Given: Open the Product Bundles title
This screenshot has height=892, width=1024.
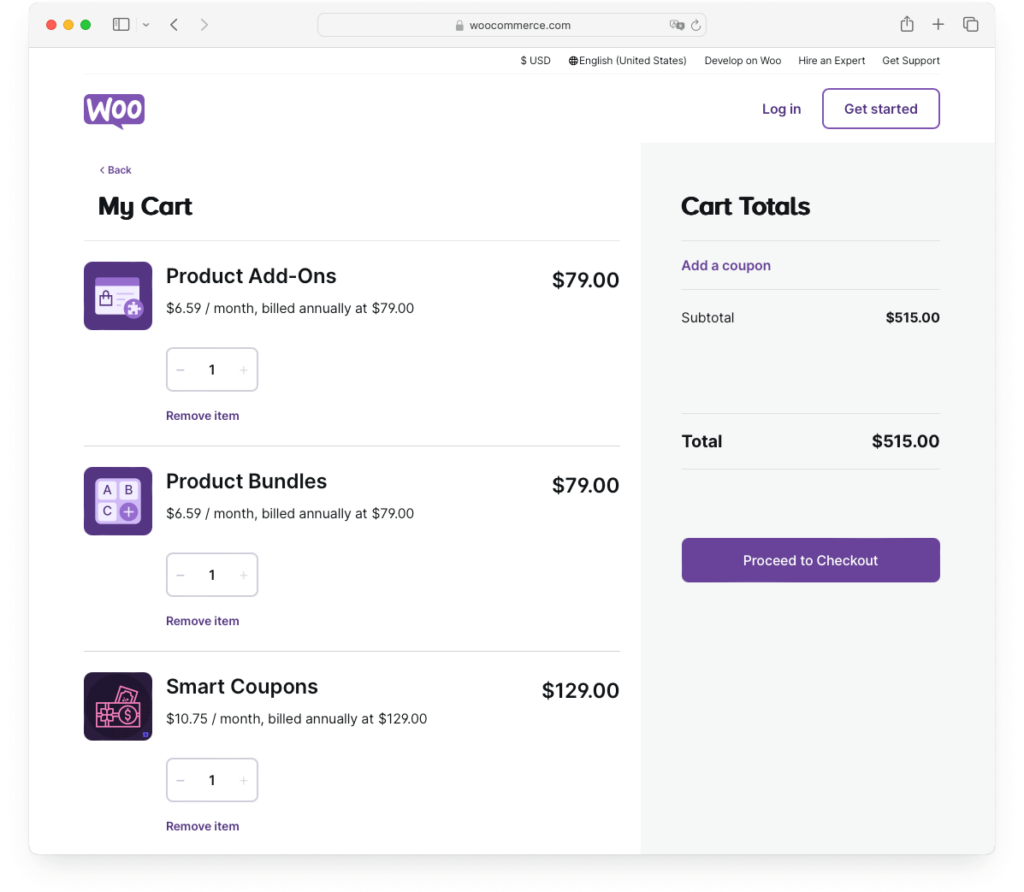Looking at the screenshot, I should click(246, 481).
